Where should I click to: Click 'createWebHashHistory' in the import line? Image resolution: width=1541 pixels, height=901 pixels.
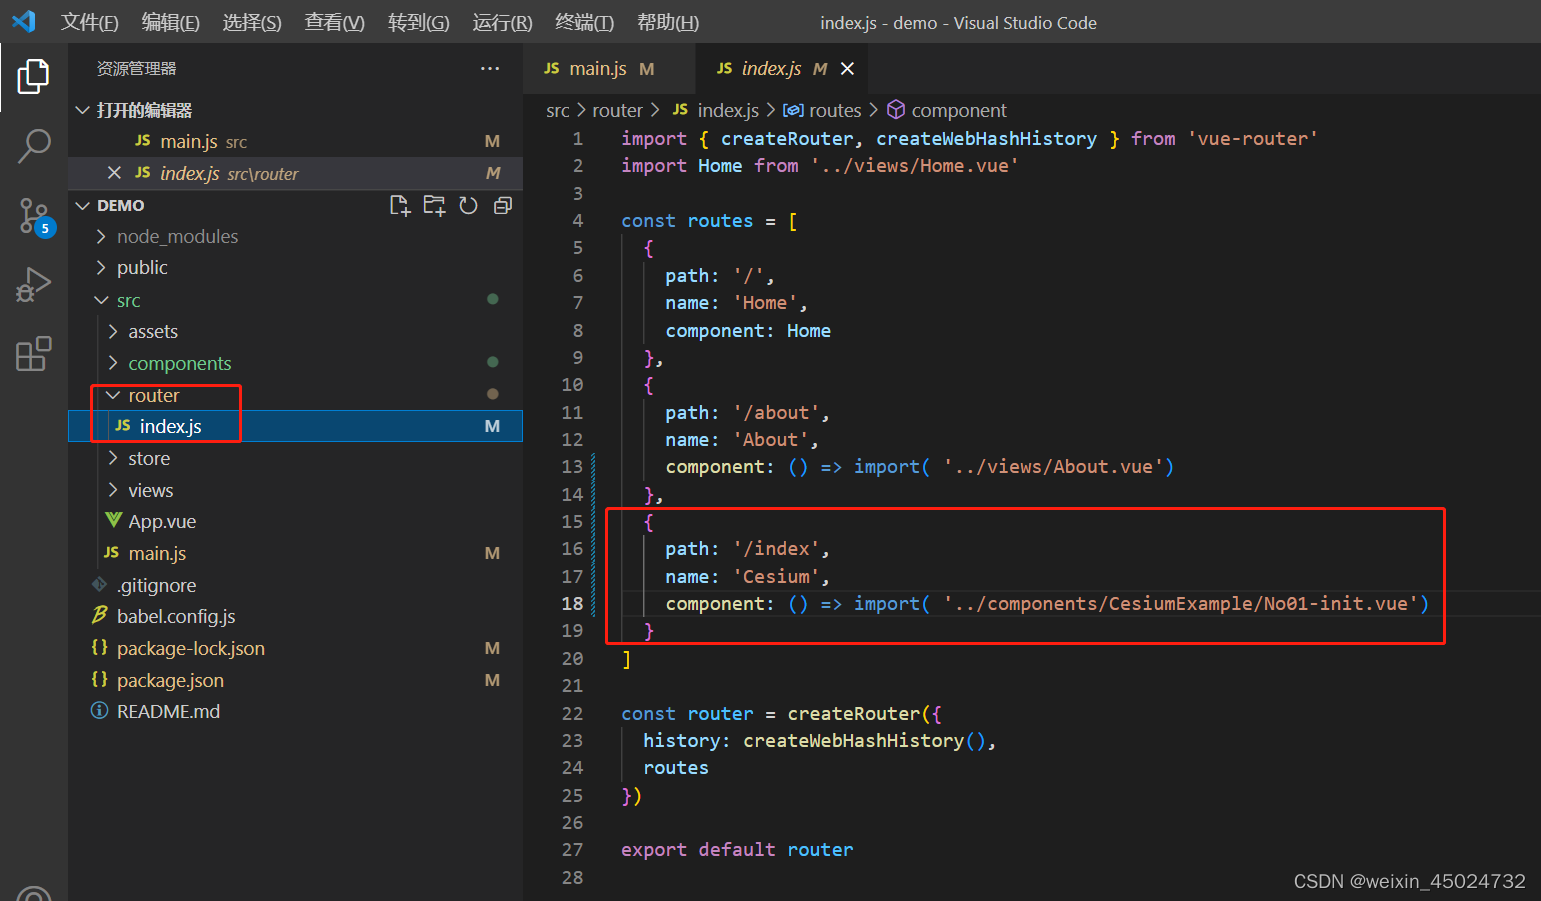pos(986,139)
